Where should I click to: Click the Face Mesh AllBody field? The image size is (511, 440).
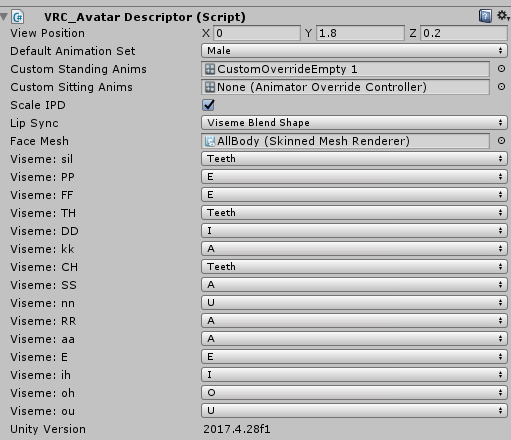pos(345,141)
